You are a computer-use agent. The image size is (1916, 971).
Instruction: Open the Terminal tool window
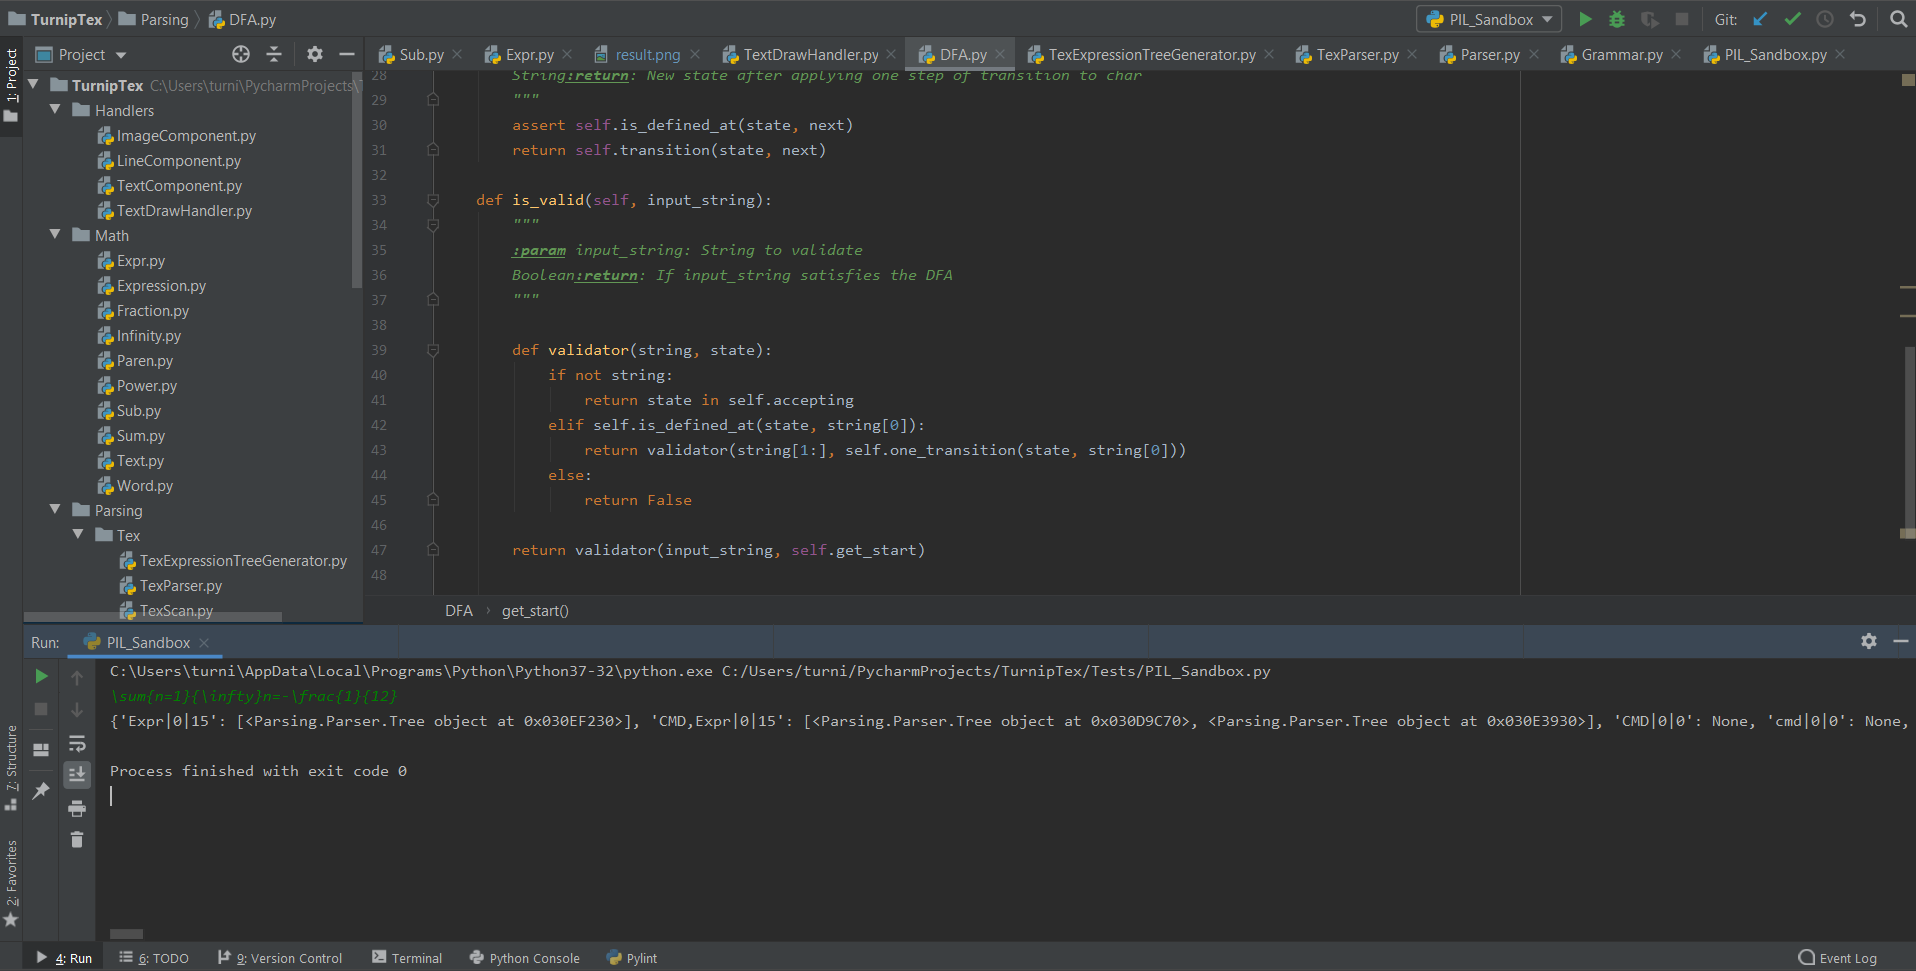pyautogui.click(x=407, y=958)
